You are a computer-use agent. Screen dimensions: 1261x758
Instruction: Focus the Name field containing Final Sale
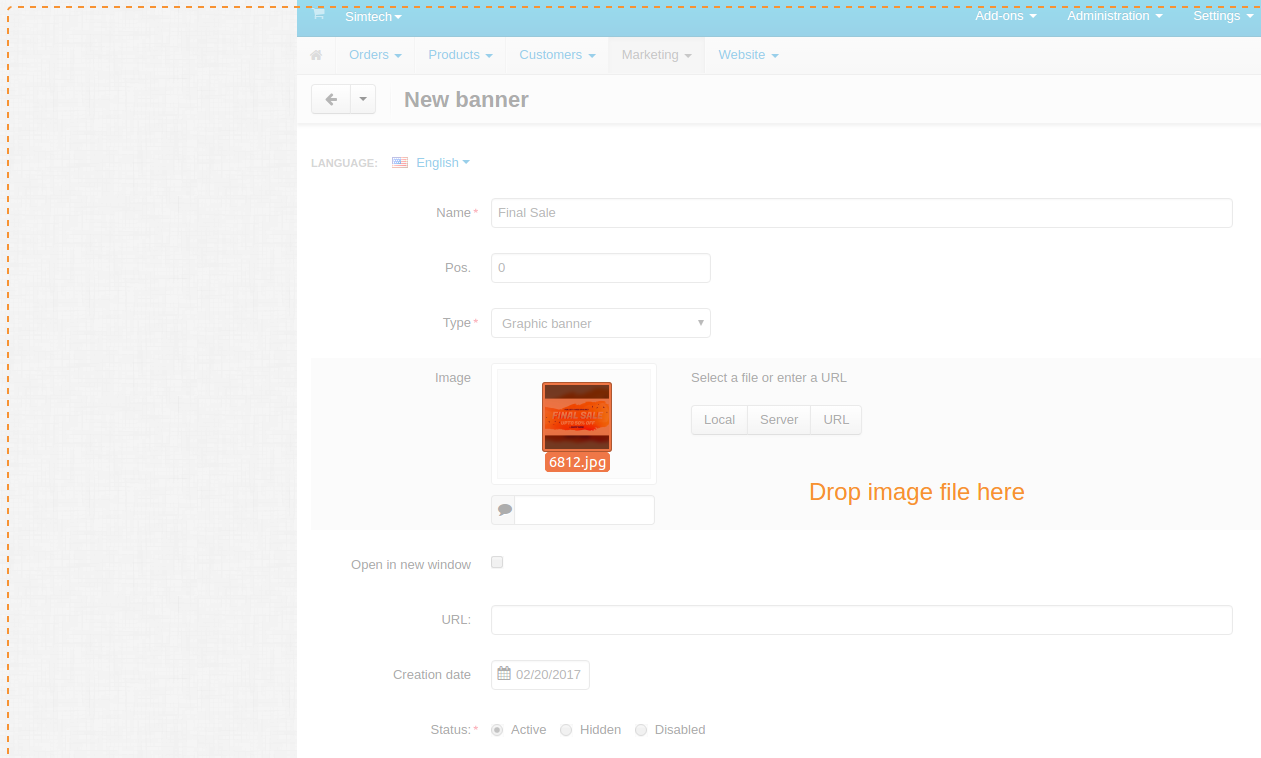point(861,213)
